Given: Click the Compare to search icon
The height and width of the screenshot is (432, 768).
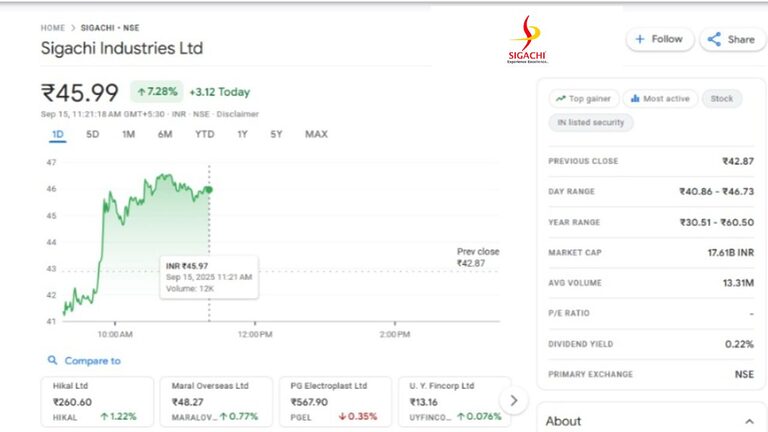Looking at the screenshot, I should [x=52, y=361].
